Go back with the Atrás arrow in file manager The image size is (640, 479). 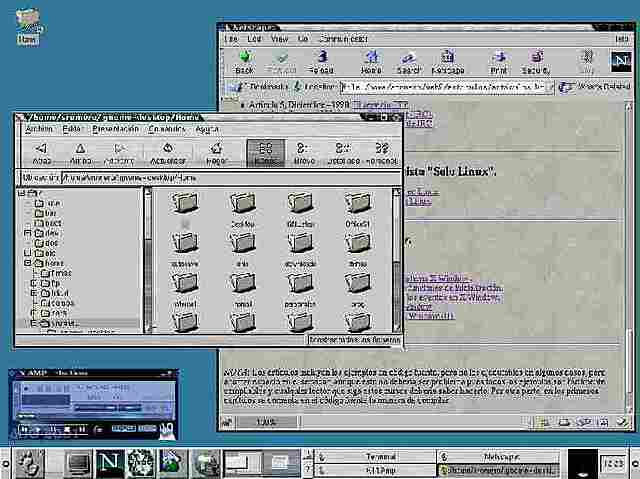point(42,153)
